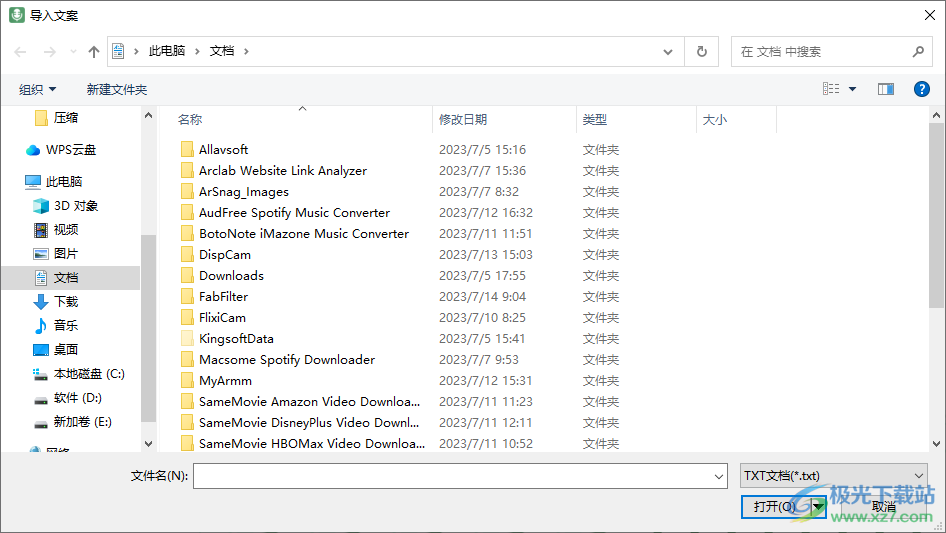Viewport: 946px width, 533px height.
Task: Toggle the preview pane
Action: coord(886,89)
